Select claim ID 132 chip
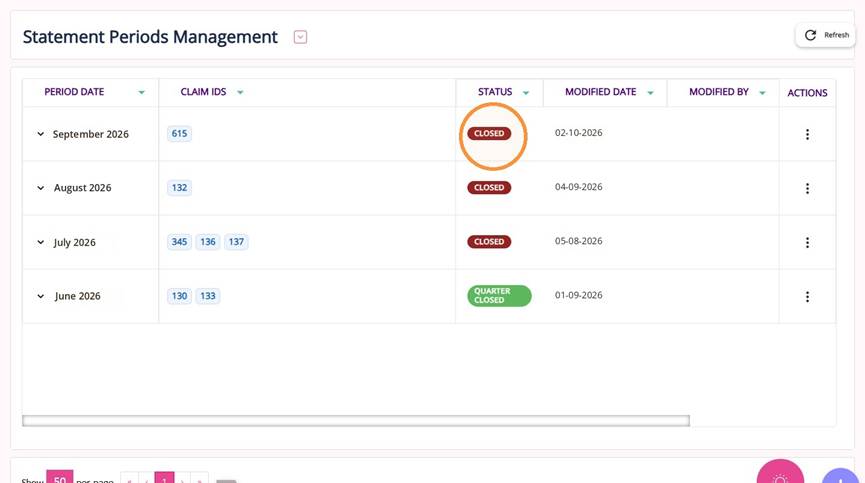 point(179,187)
